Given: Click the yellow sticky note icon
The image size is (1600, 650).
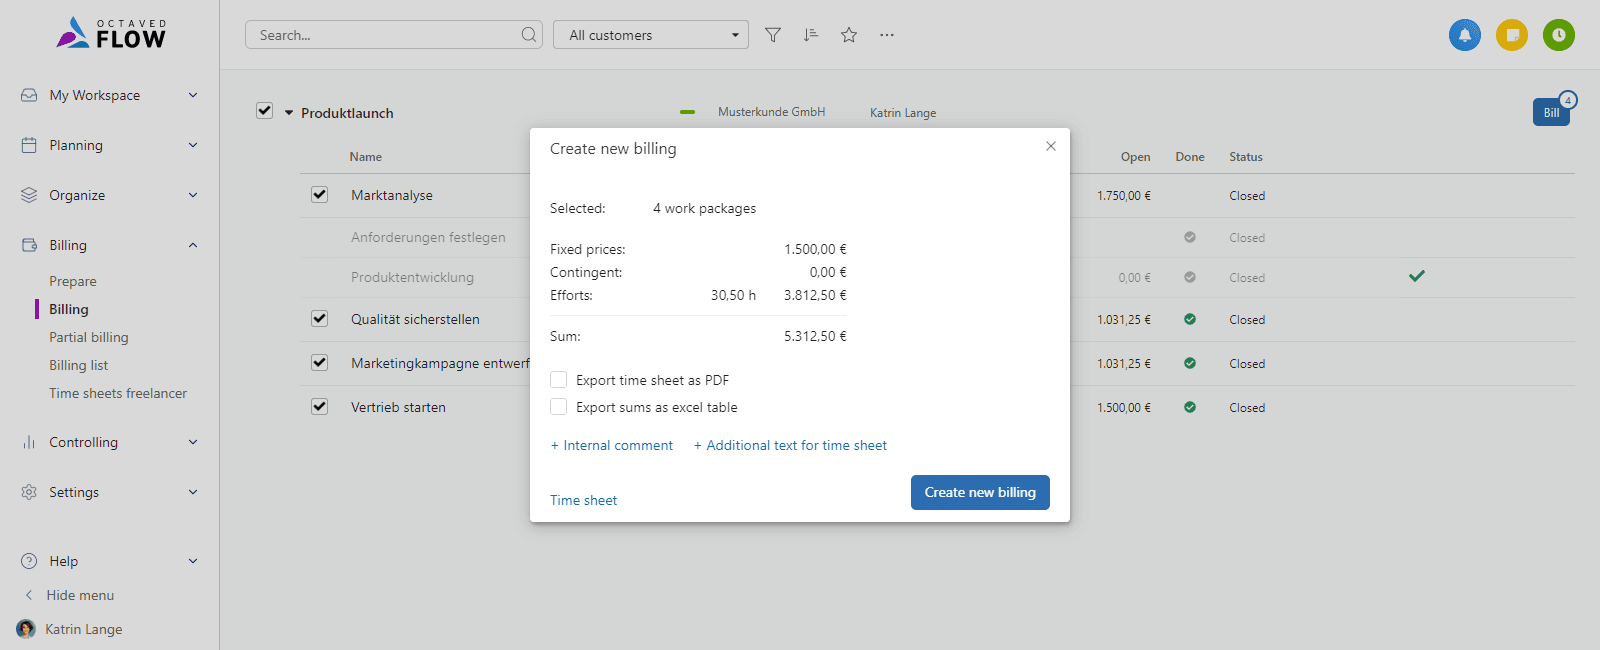Looking at the screenshot, I should pos(1512,35).
